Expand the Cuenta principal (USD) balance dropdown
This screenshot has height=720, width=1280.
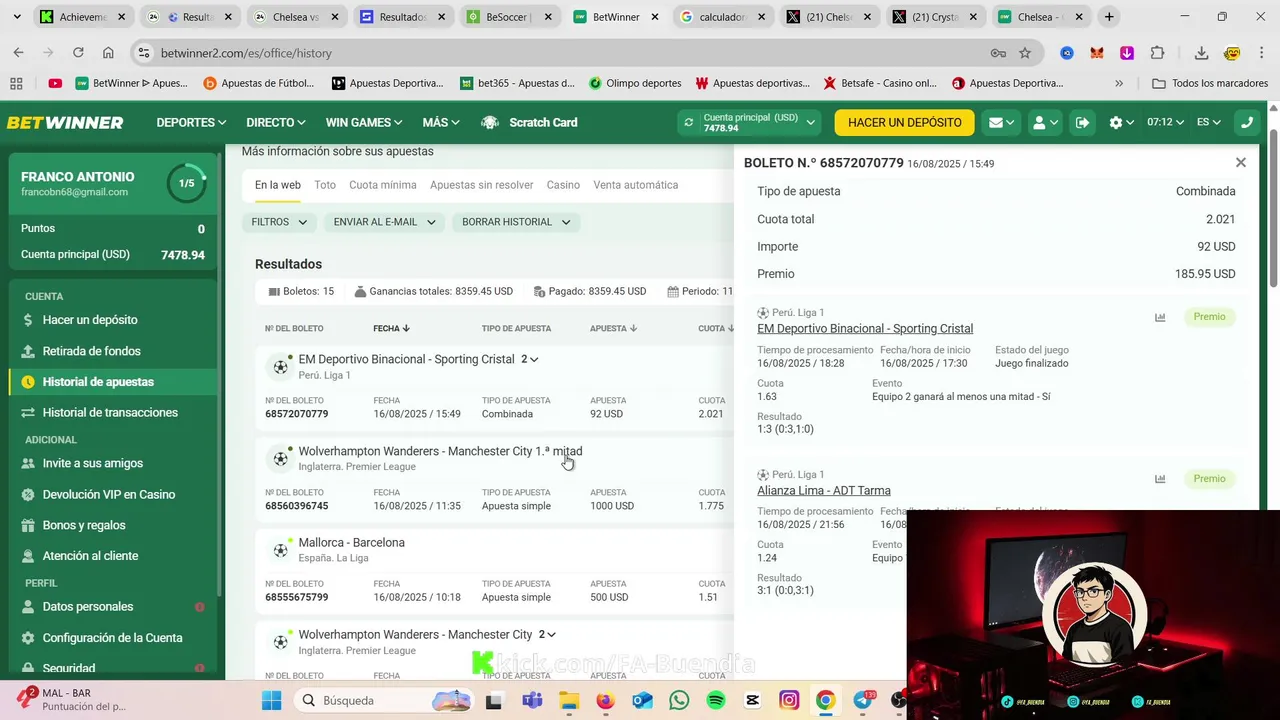pyautogui.click(x=811, y=122)
